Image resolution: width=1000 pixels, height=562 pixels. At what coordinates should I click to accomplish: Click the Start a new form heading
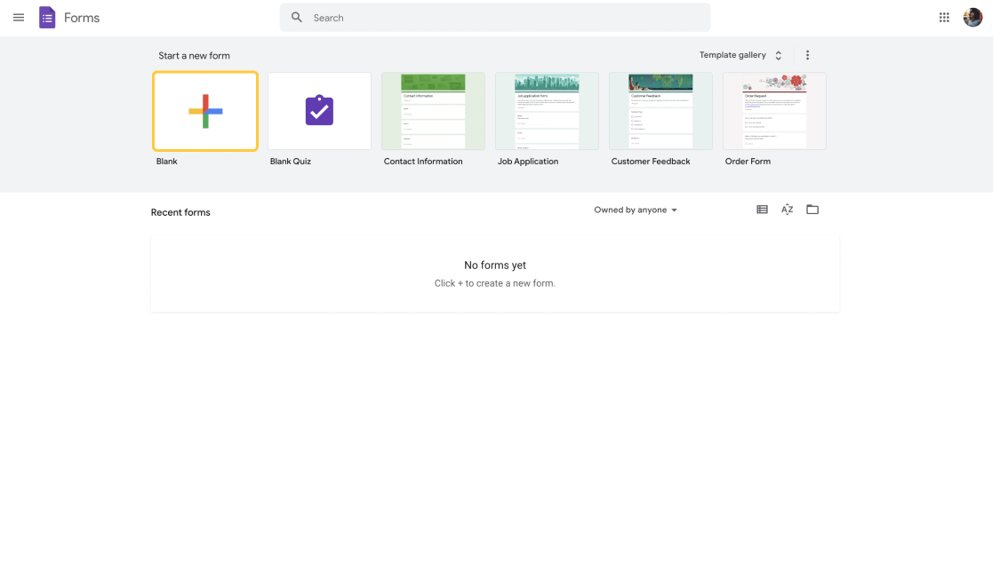(x=194, y=55)
